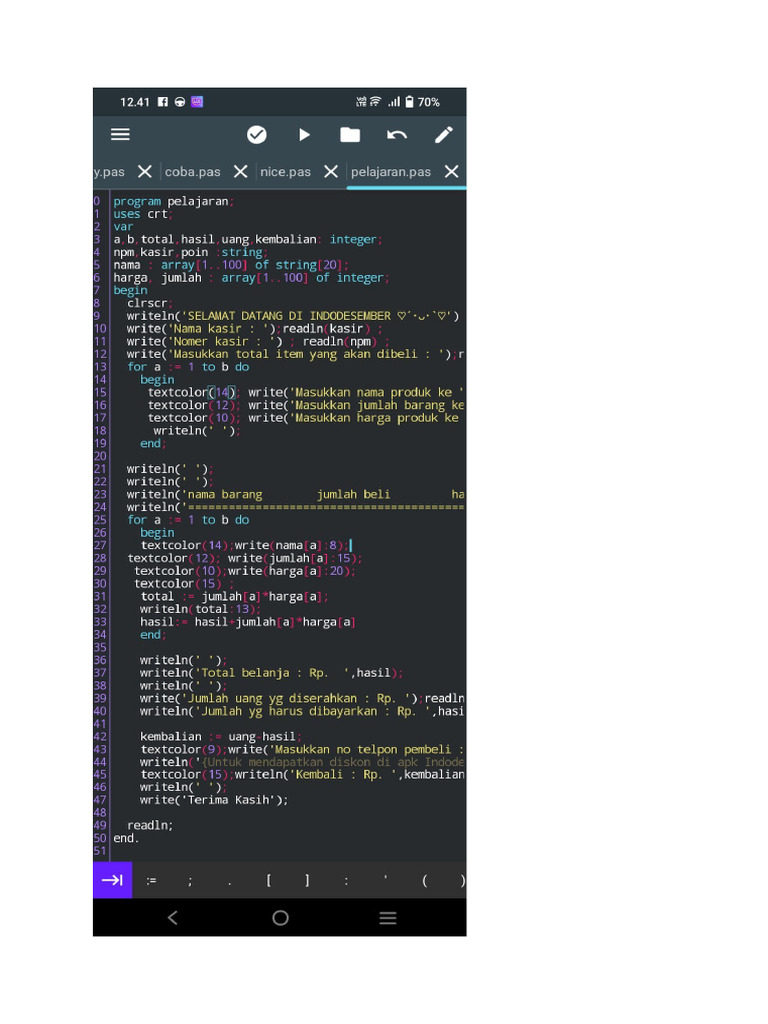This screenshot has width=768, height=1024.
Task: Place cursor on 'program pelajaran' line
Action: (x=172, y=201)
